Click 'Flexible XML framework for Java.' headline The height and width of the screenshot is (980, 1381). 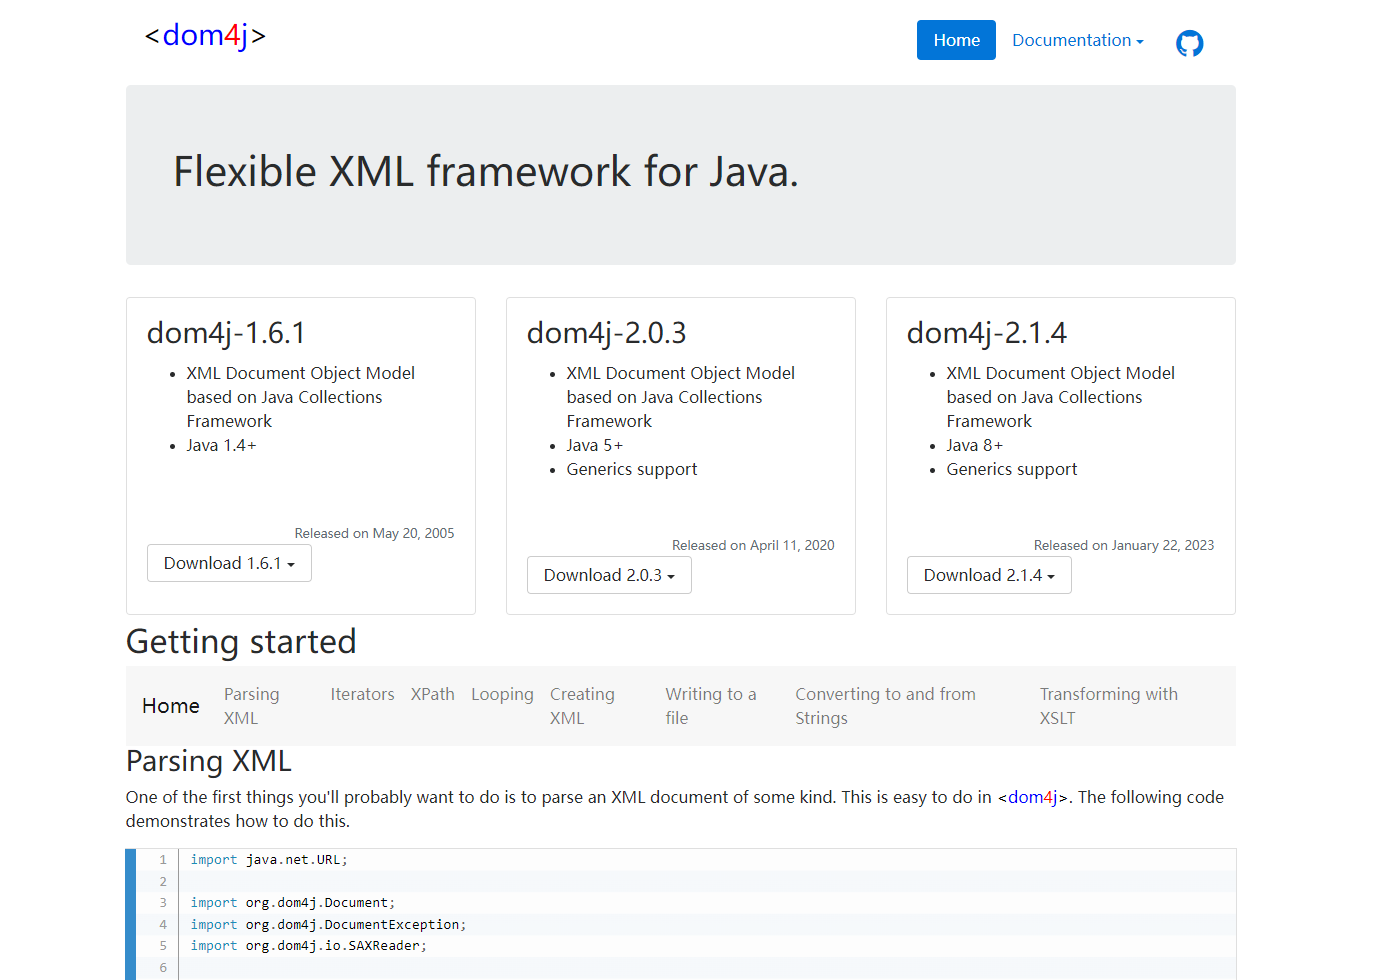(486, 172)
